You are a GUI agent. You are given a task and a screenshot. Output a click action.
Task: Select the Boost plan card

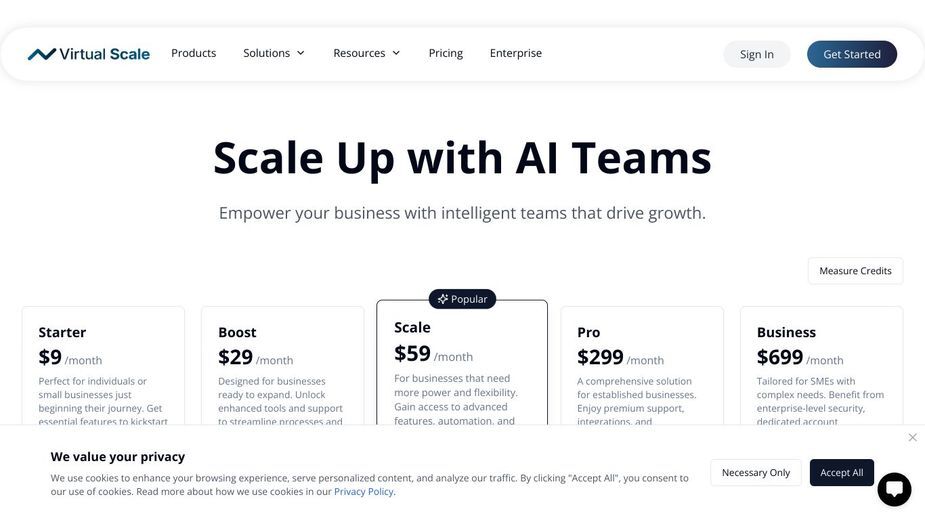coord(283,366)
